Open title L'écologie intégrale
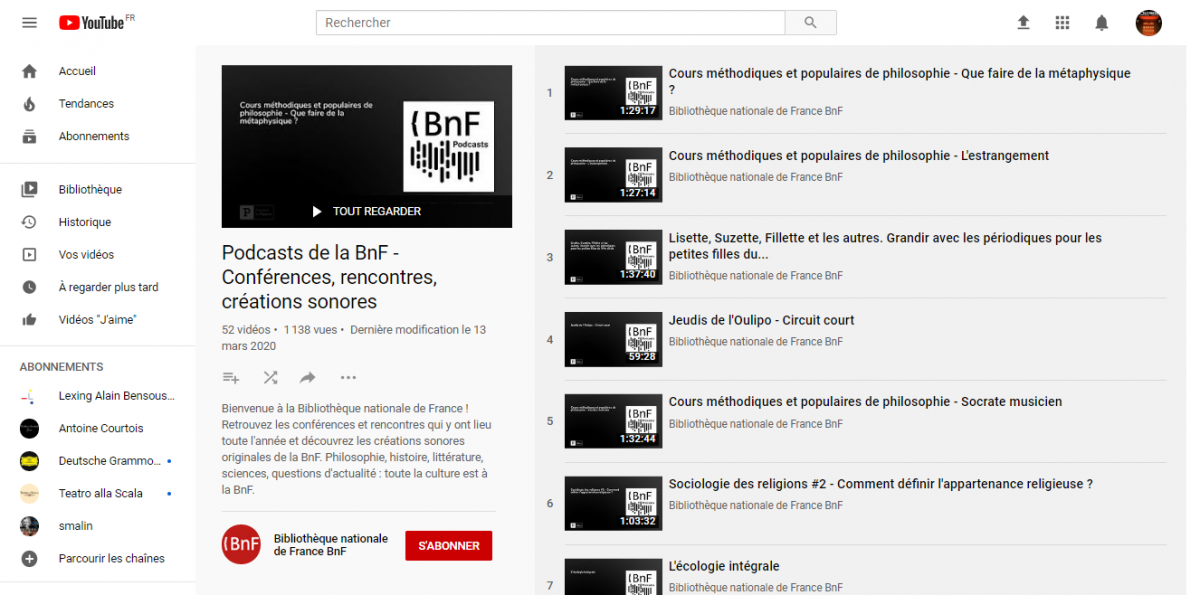Viewport: 1200px width, 595px height. click(x=724, y=566)
